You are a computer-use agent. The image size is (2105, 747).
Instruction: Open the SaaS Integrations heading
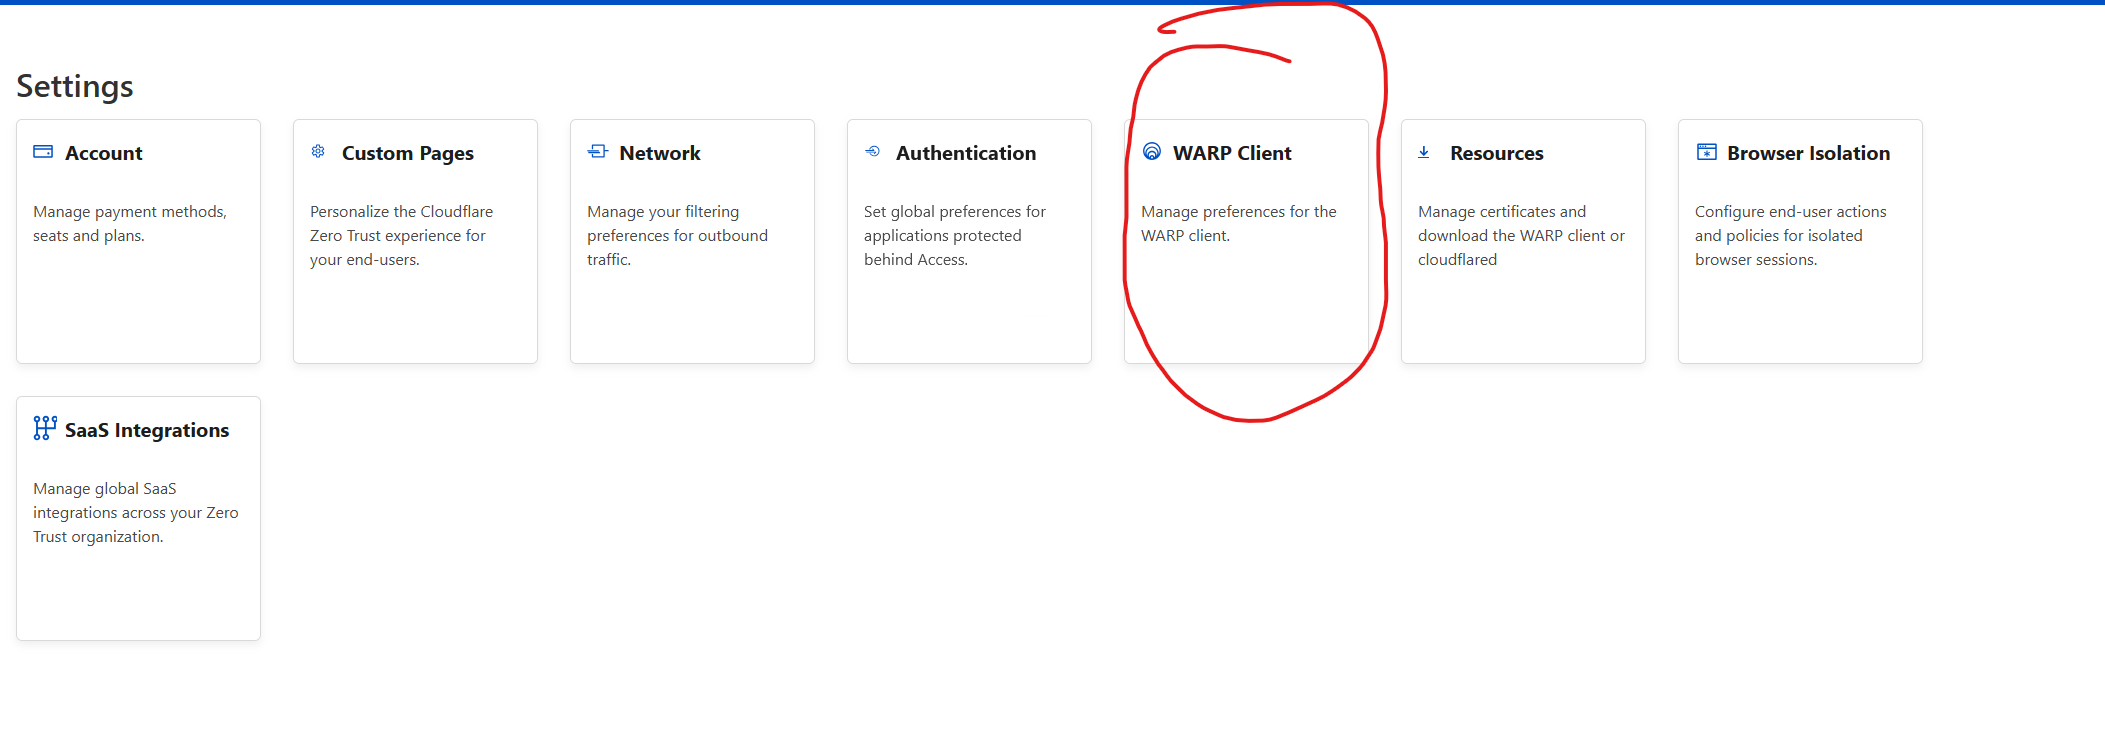click(147, 431)
